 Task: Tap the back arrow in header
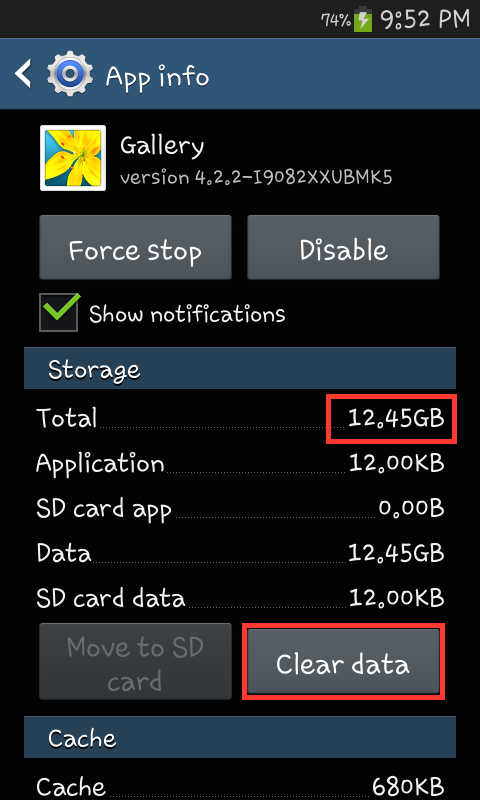click(x=23, y=73)
